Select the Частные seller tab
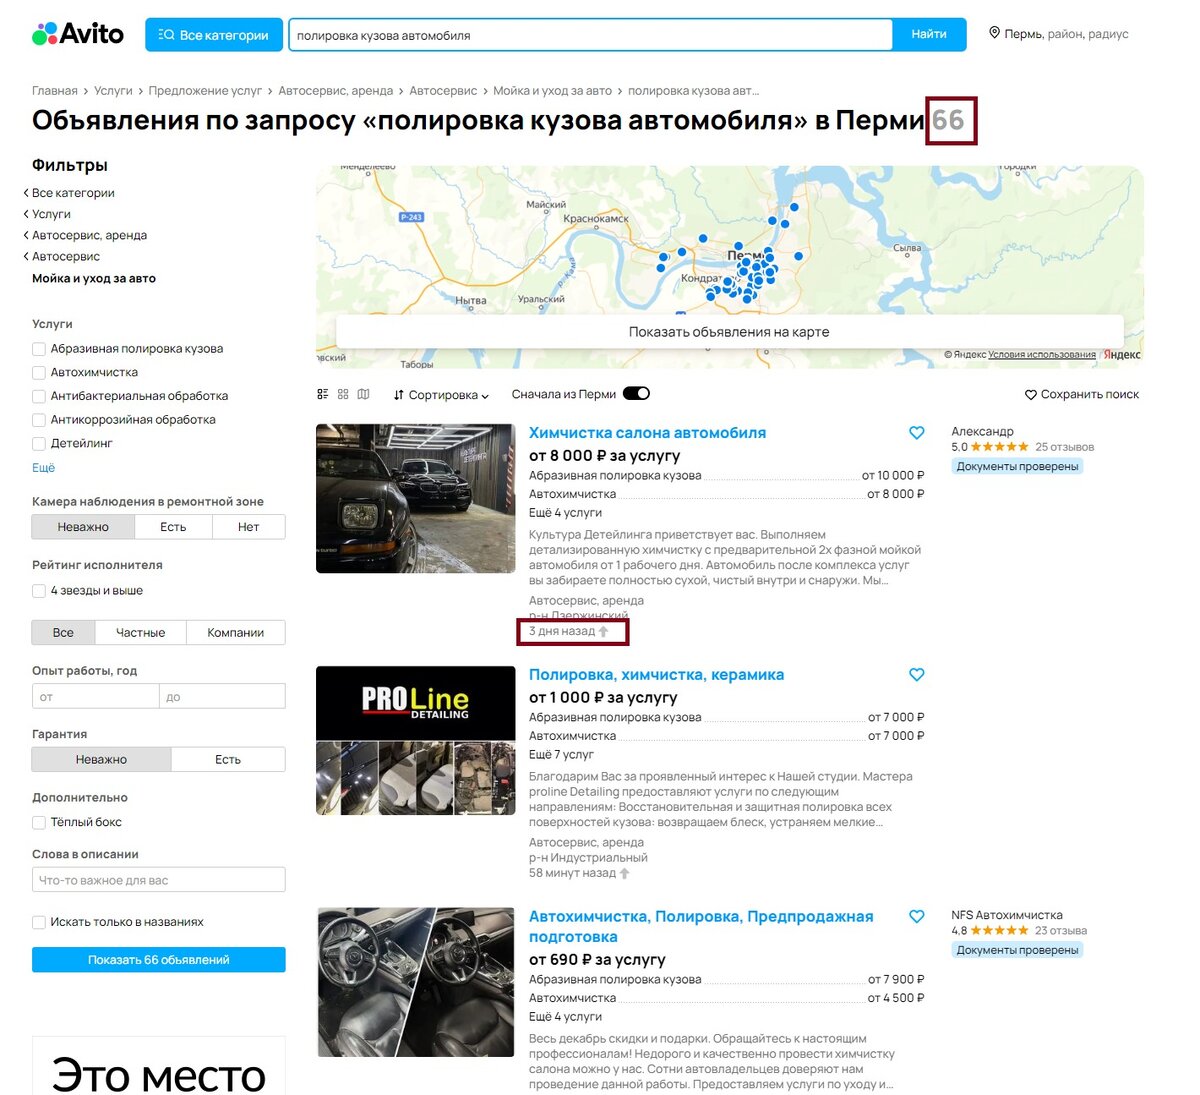 [140, 632]
